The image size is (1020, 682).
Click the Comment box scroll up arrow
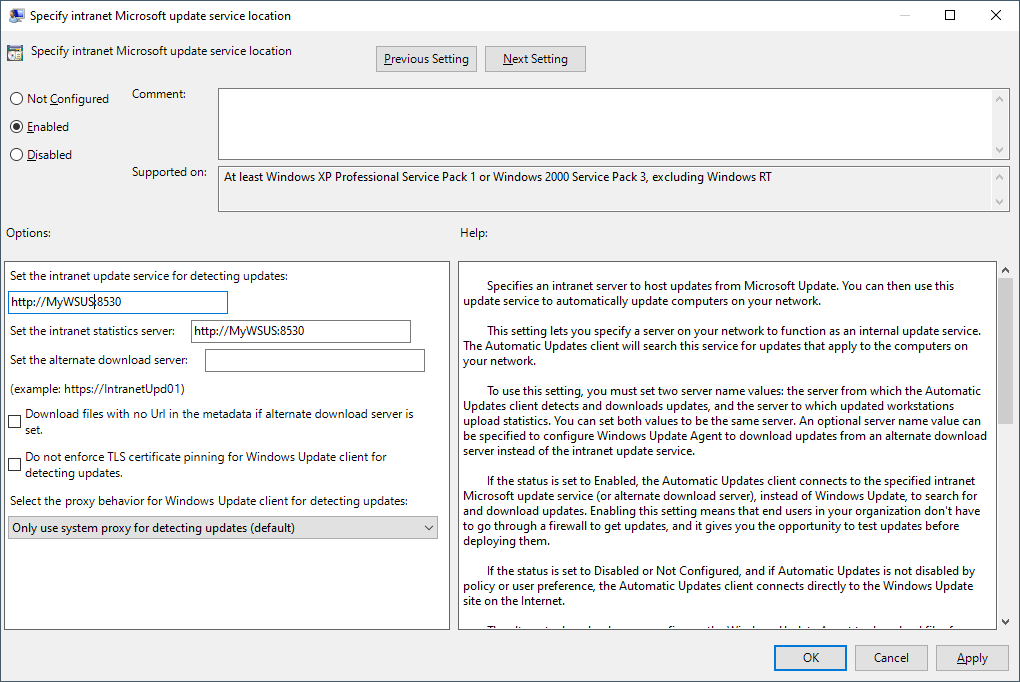(999, 99)
